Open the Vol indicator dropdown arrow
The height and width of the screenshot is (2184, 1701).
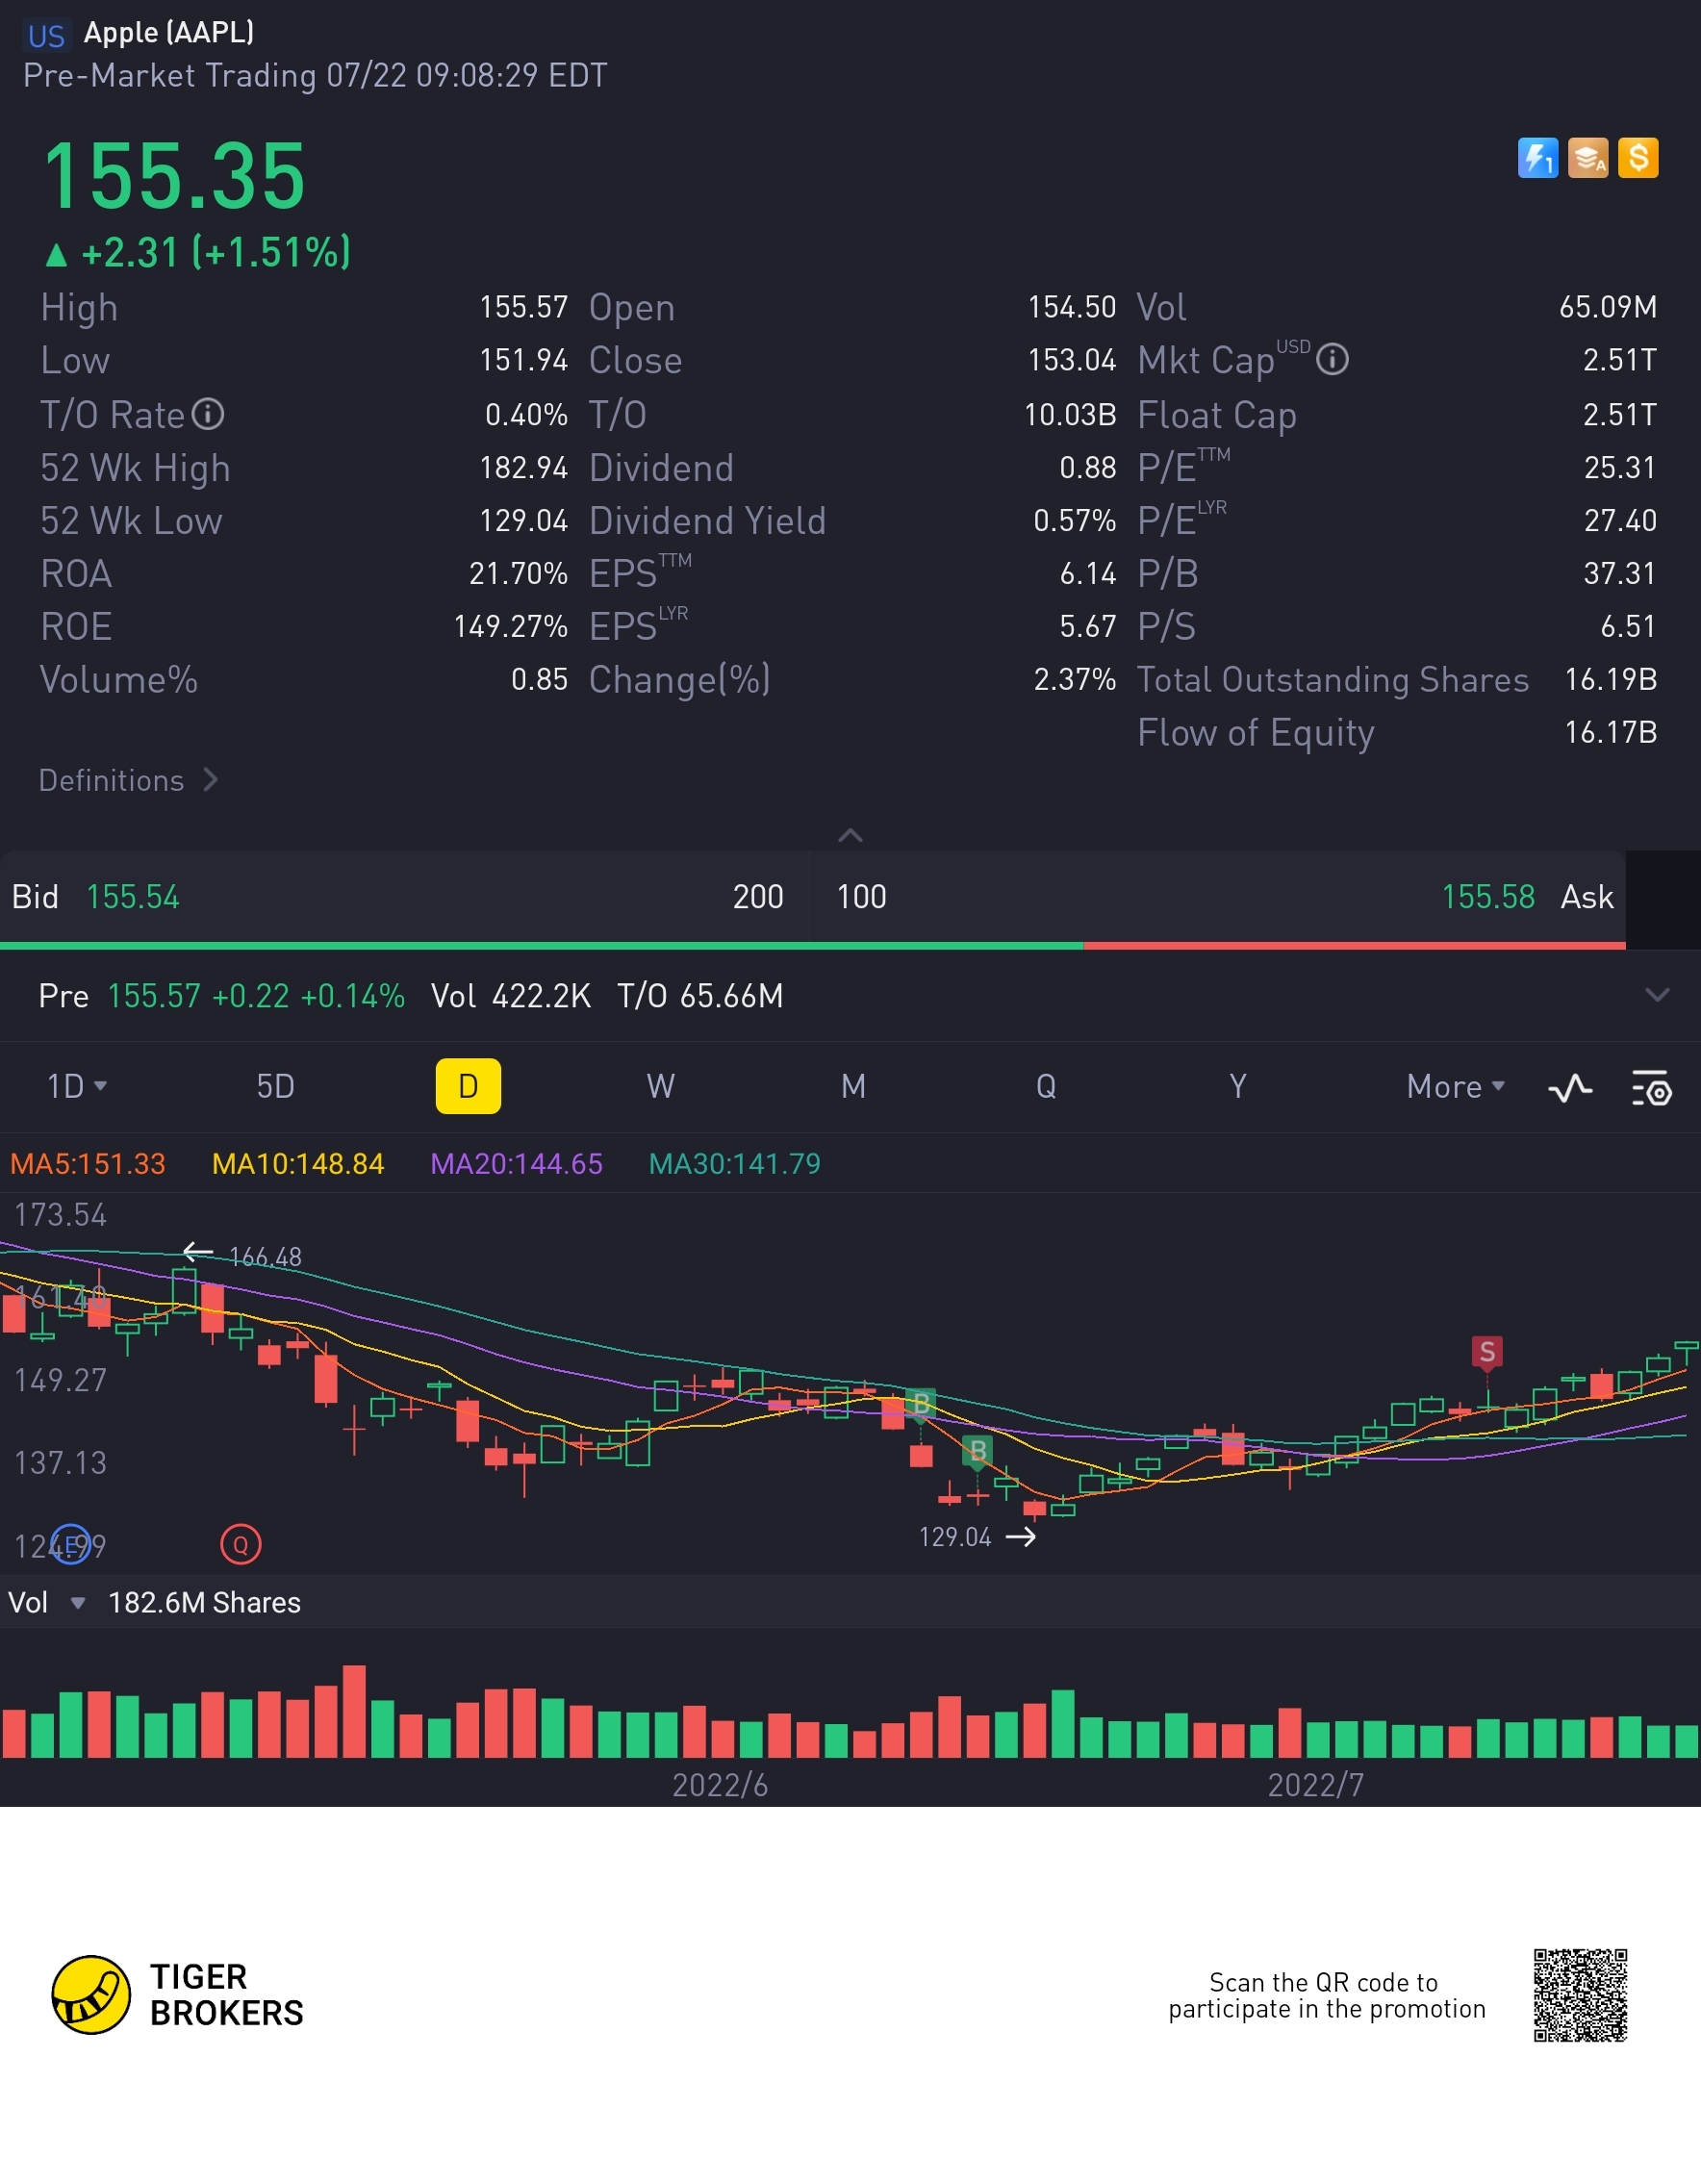[x=77, y=1603]
